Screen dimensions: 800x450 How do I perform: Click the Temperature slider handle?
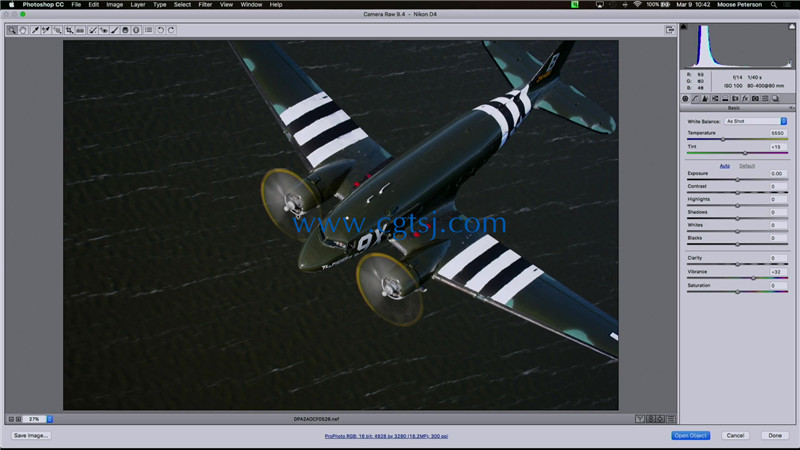723,139
